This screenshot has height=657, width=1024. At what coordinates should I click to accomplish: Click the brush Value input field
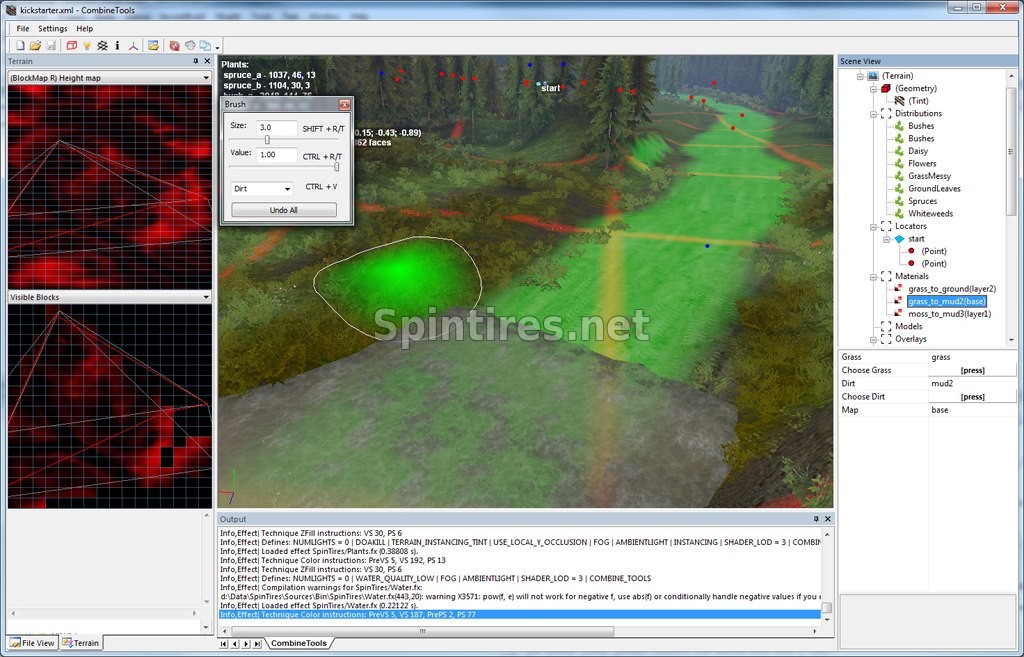point(276,155)
